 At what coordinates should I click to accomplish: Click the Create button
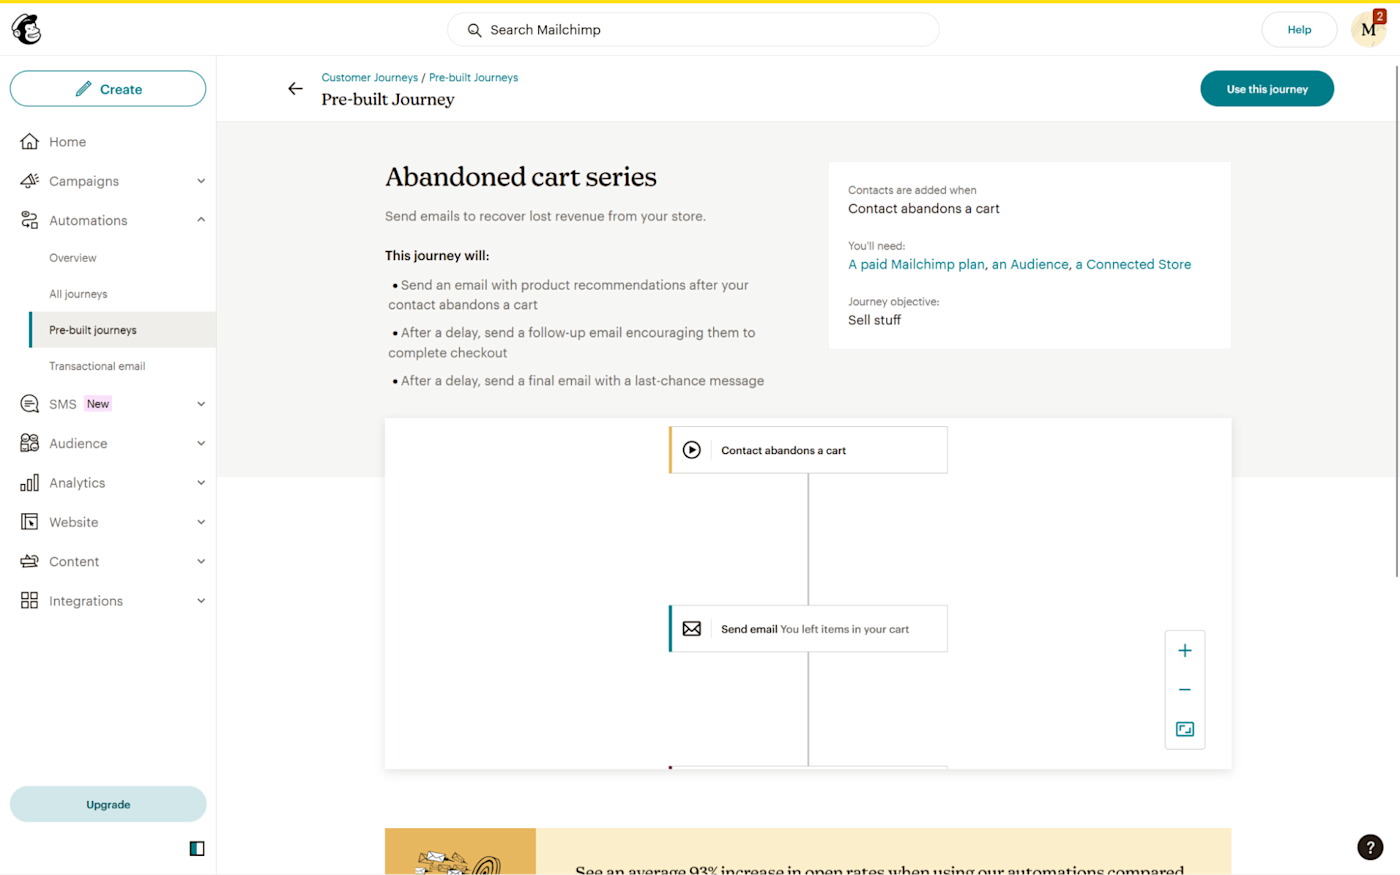click(x=108, y=89)
